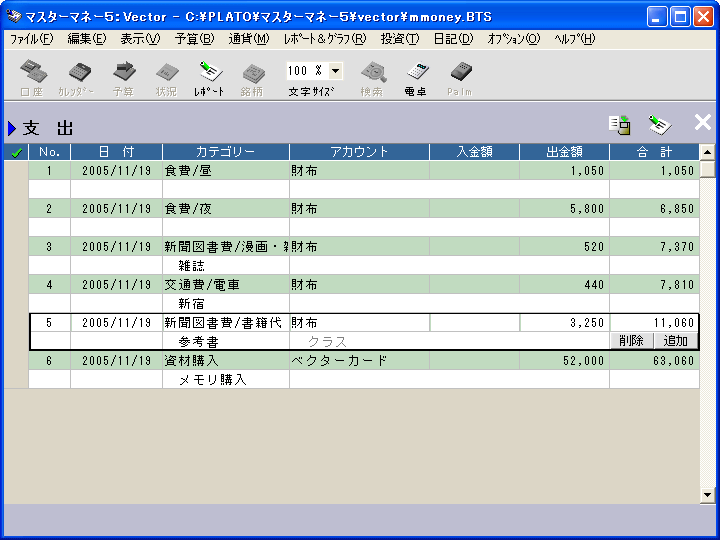Image resolution: width=720 pixels, height=540 pixels.
Task: Open the 編集(E) menu
Action: pos(87,39)
